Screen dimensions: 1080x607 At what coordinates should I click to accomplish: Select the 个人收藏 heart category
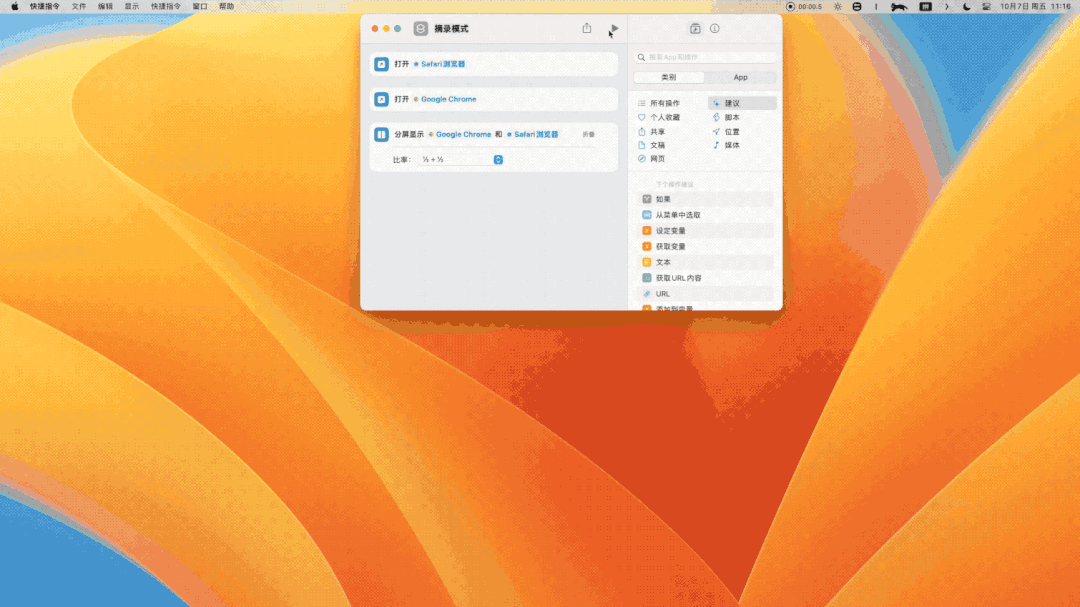641,117
